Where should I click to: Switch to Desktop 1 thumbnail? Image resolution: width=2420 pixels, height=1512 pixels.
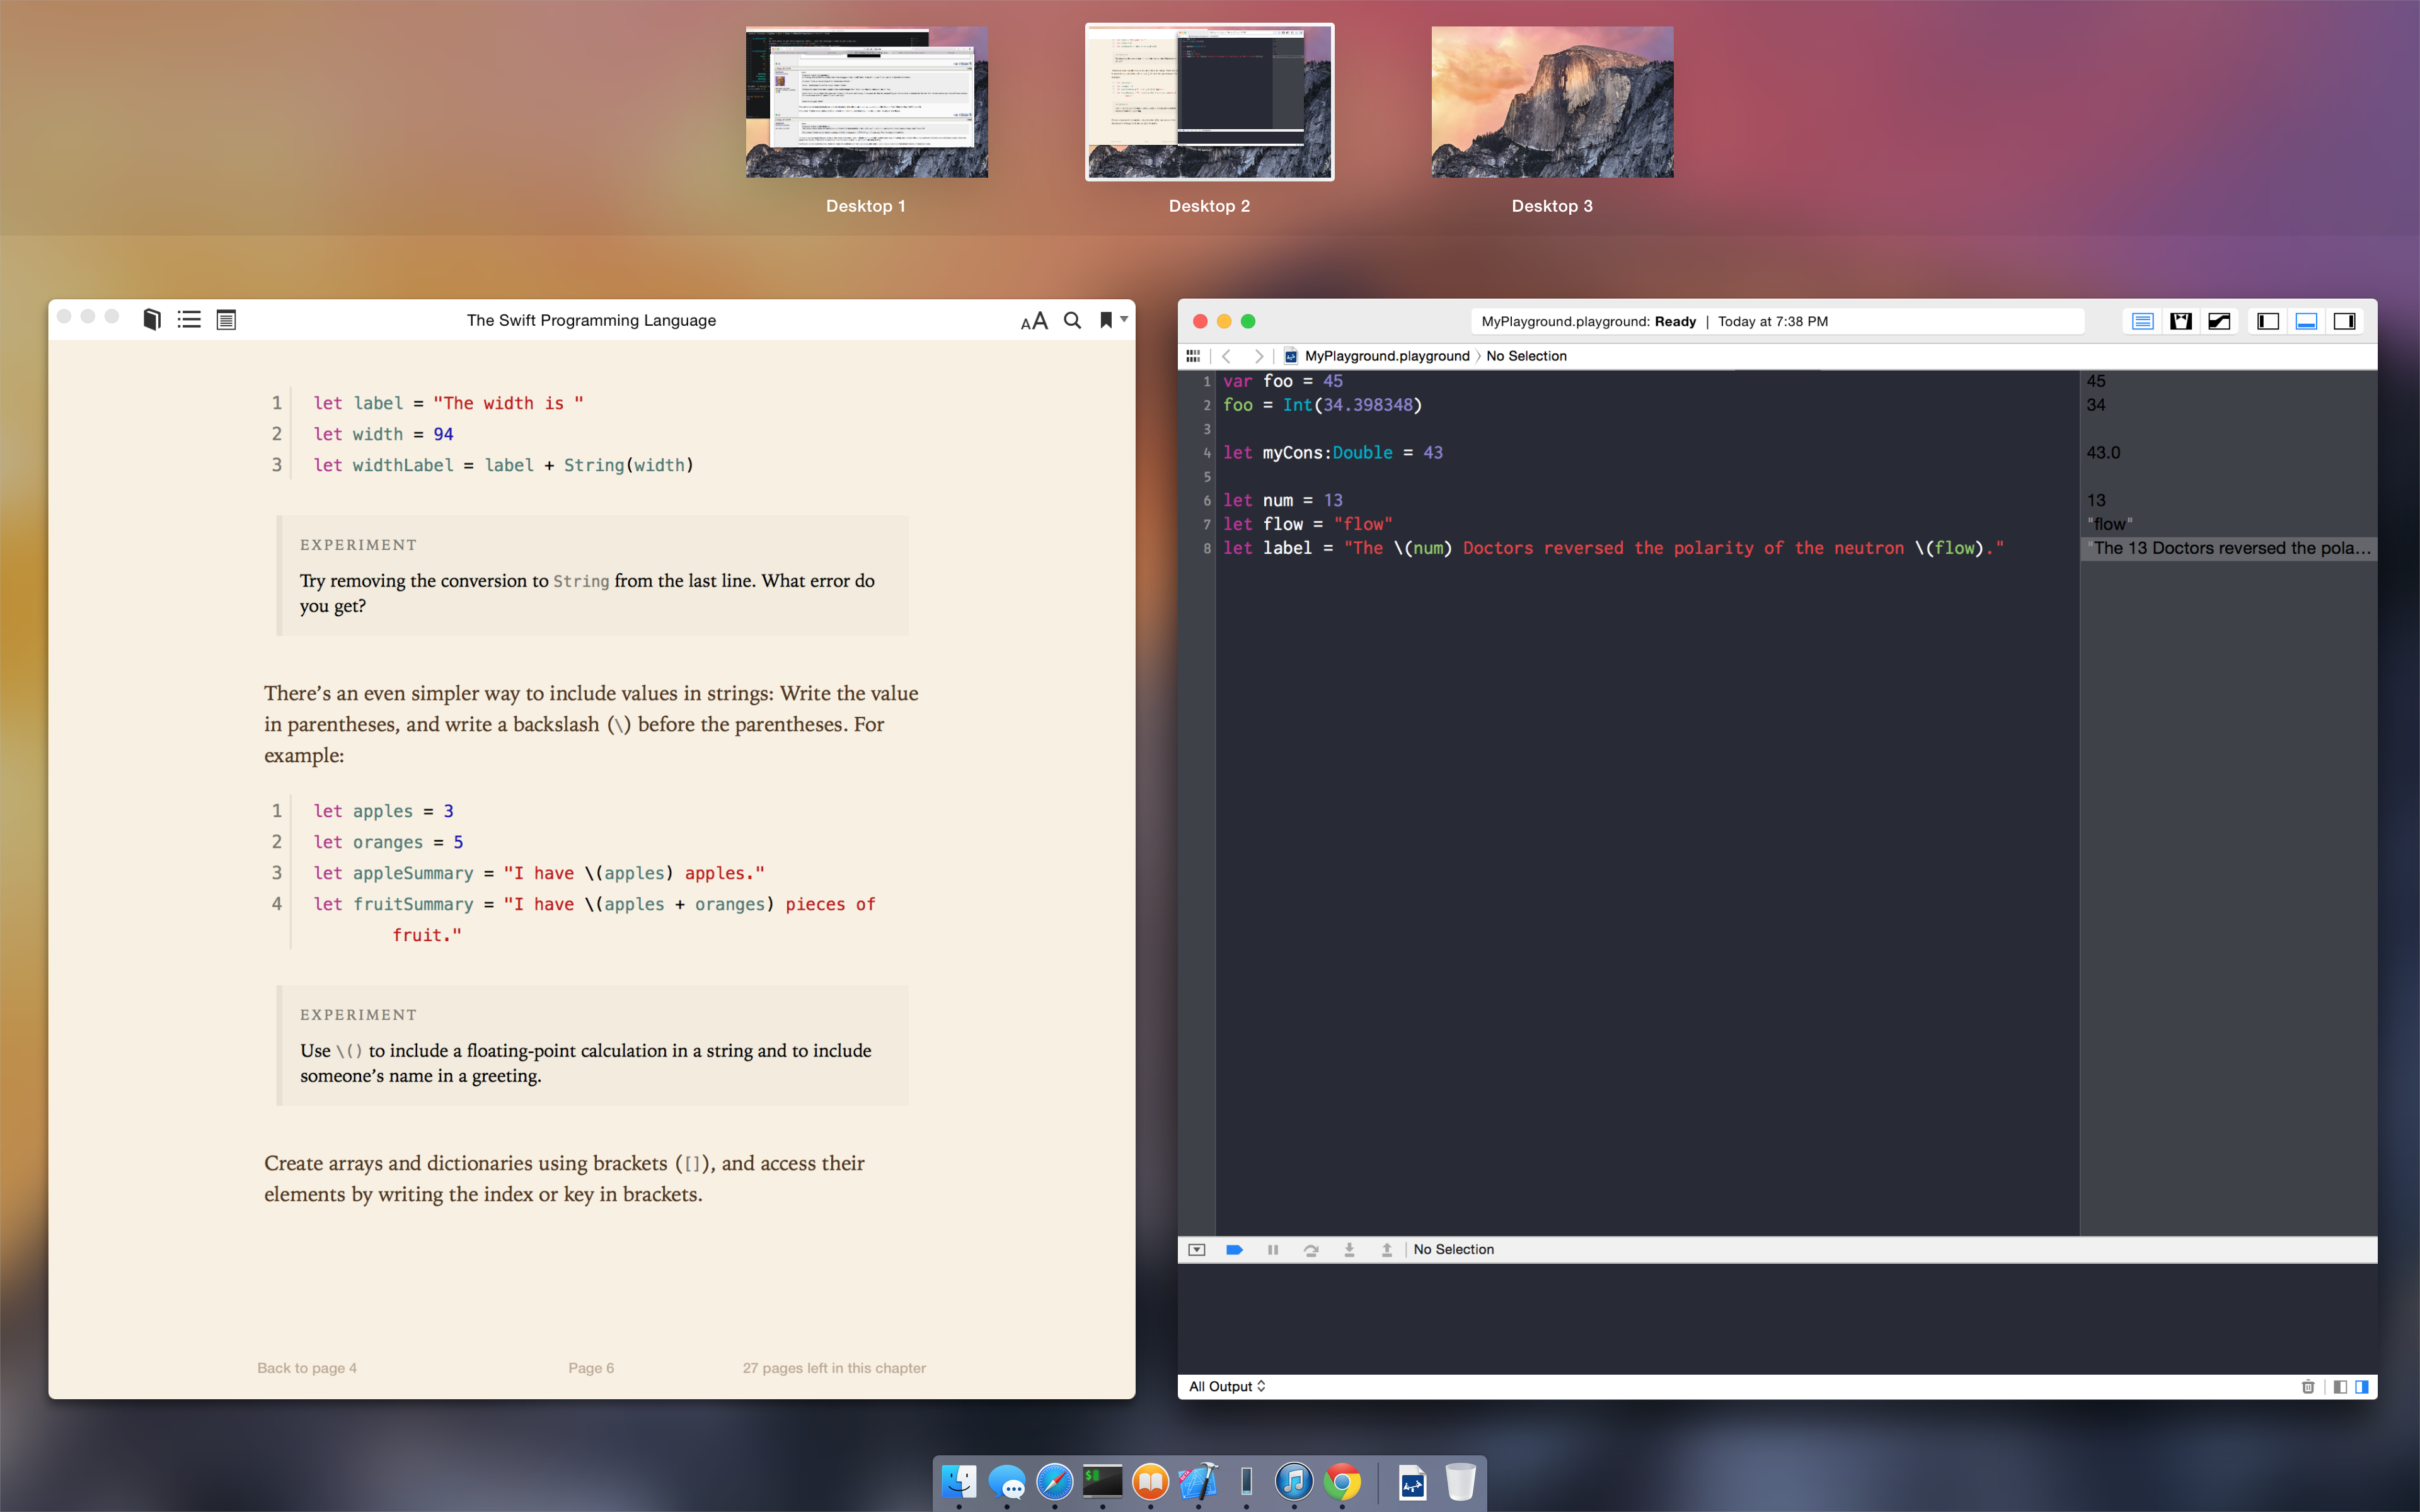tap(866, 102)
